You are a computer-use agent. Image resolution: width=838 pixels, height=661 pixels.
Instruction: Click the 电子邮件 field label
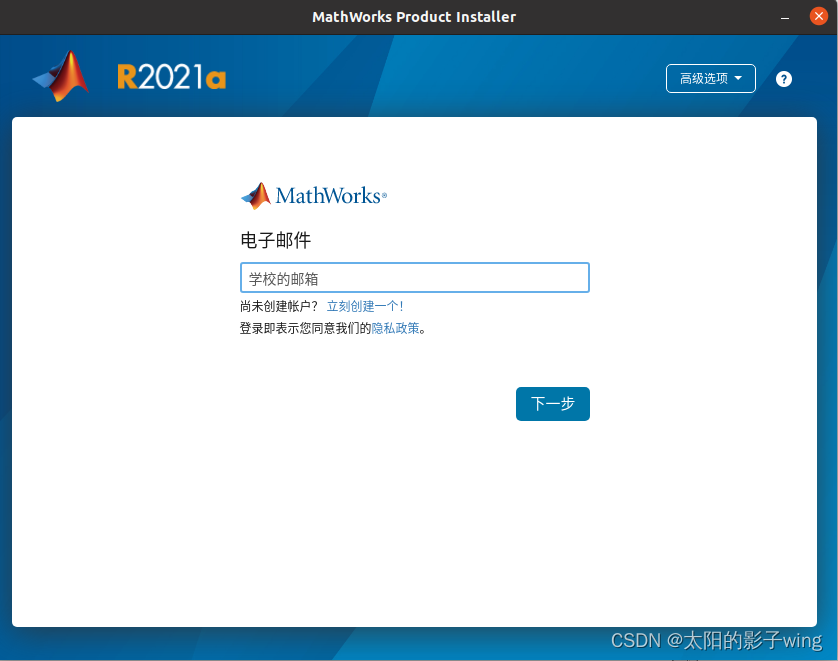275,241
